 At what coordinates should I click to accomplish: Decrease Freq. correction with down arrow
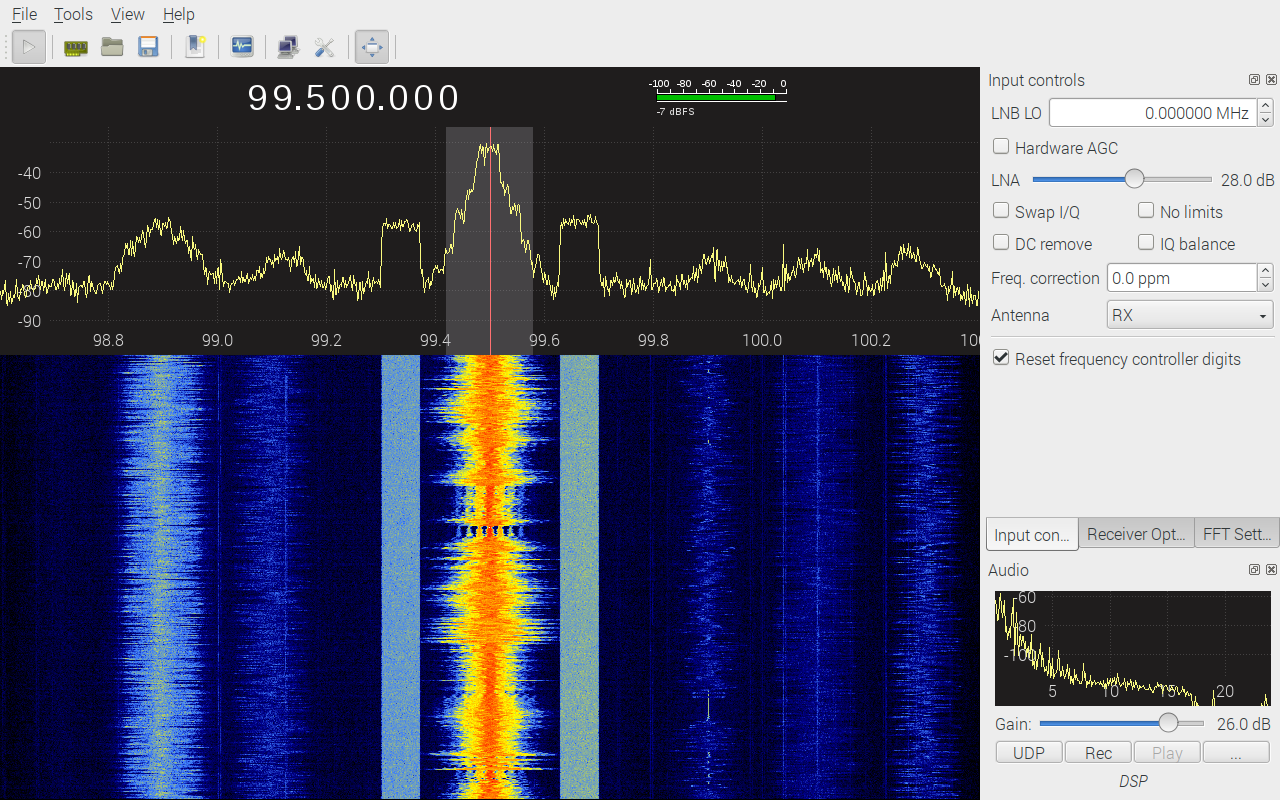tap(1265, 285)
